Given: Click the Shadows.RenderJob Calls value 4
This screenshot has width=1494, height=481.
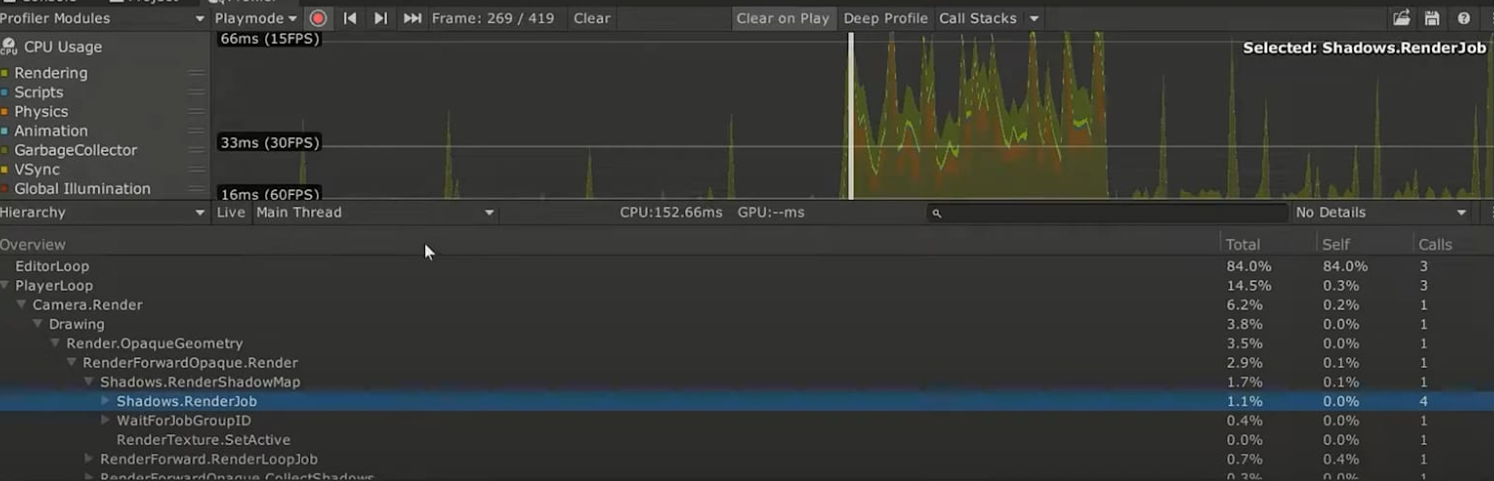Looking at the screenshot, I should click(x=1423, y=401).
